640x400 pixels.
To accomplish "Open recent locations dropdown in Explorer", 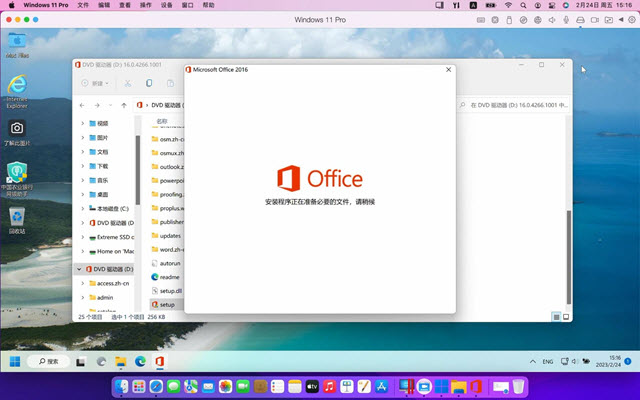I will [110, 105].
